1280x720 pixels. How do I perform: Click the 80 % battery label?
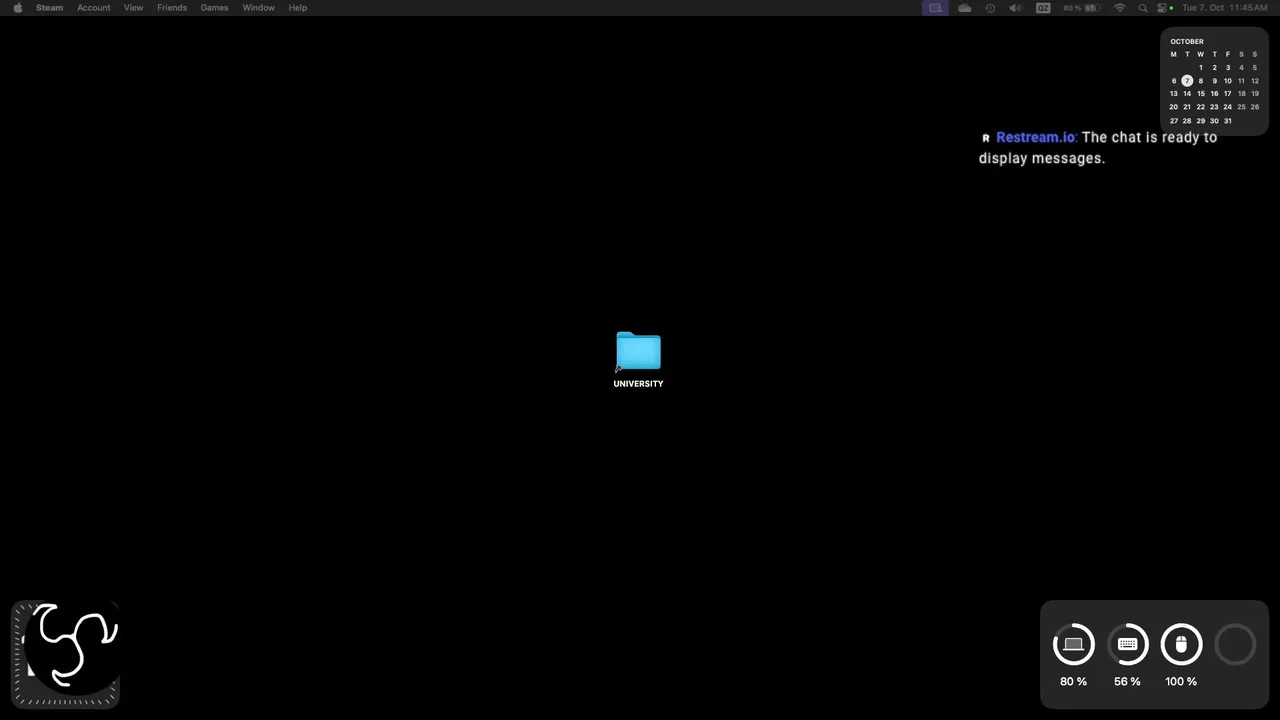[x=1074, y=682]
